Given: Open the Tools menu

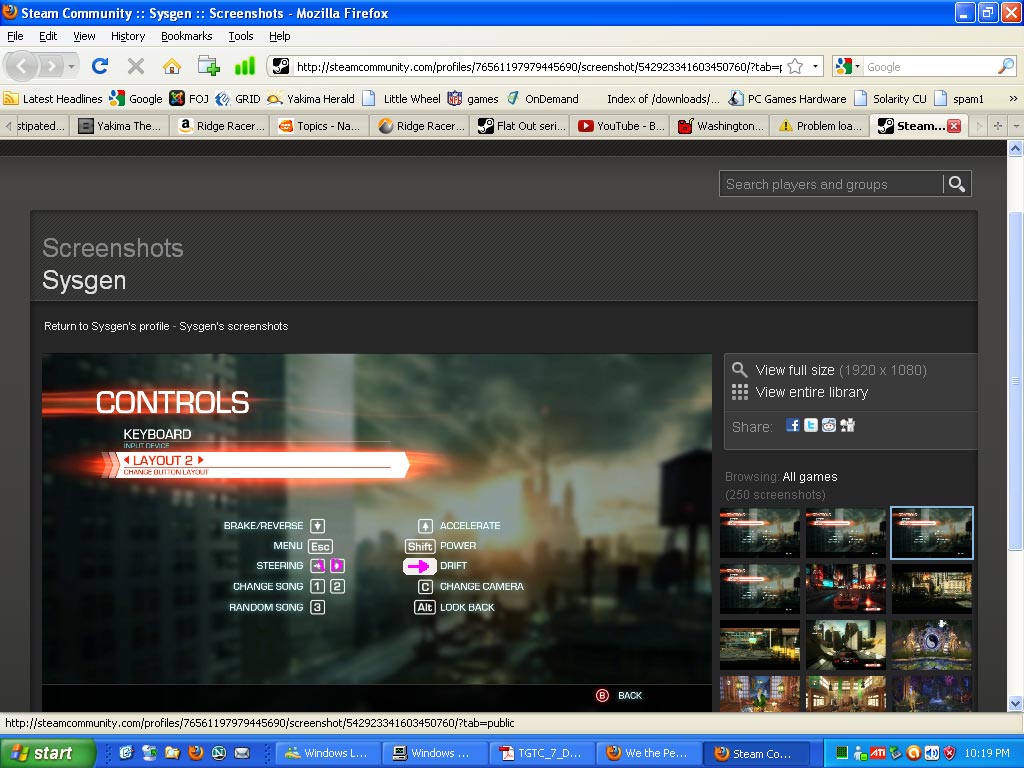Looking at the screenshot, I should coord(240,36).
